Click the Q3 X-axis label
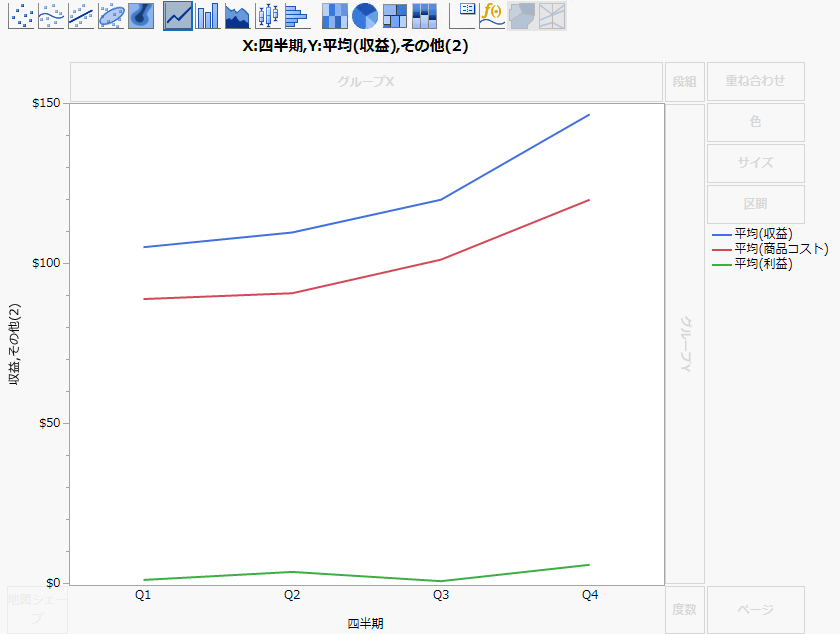840x634 pixels. pyautogui.click(x=441, y=595)
